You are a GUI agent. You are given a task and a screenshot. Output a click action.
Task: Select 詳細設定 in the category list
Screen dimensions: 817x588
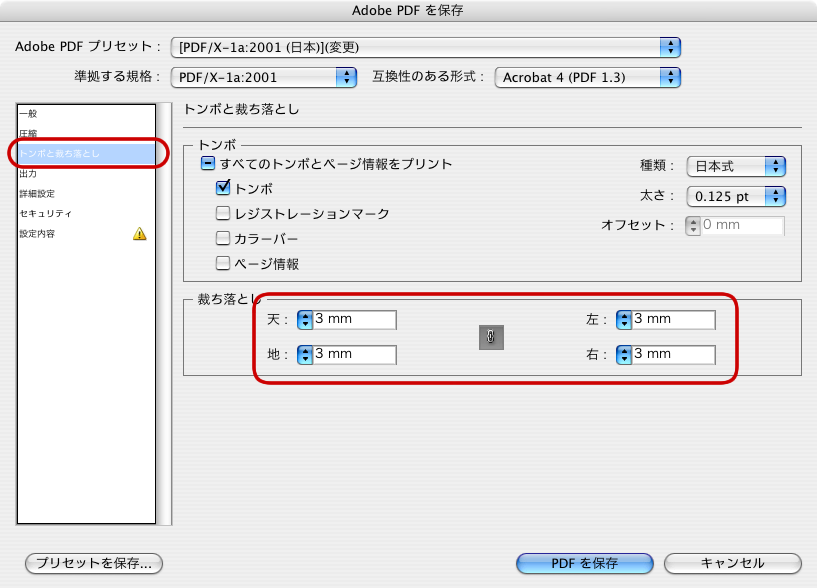86,193
